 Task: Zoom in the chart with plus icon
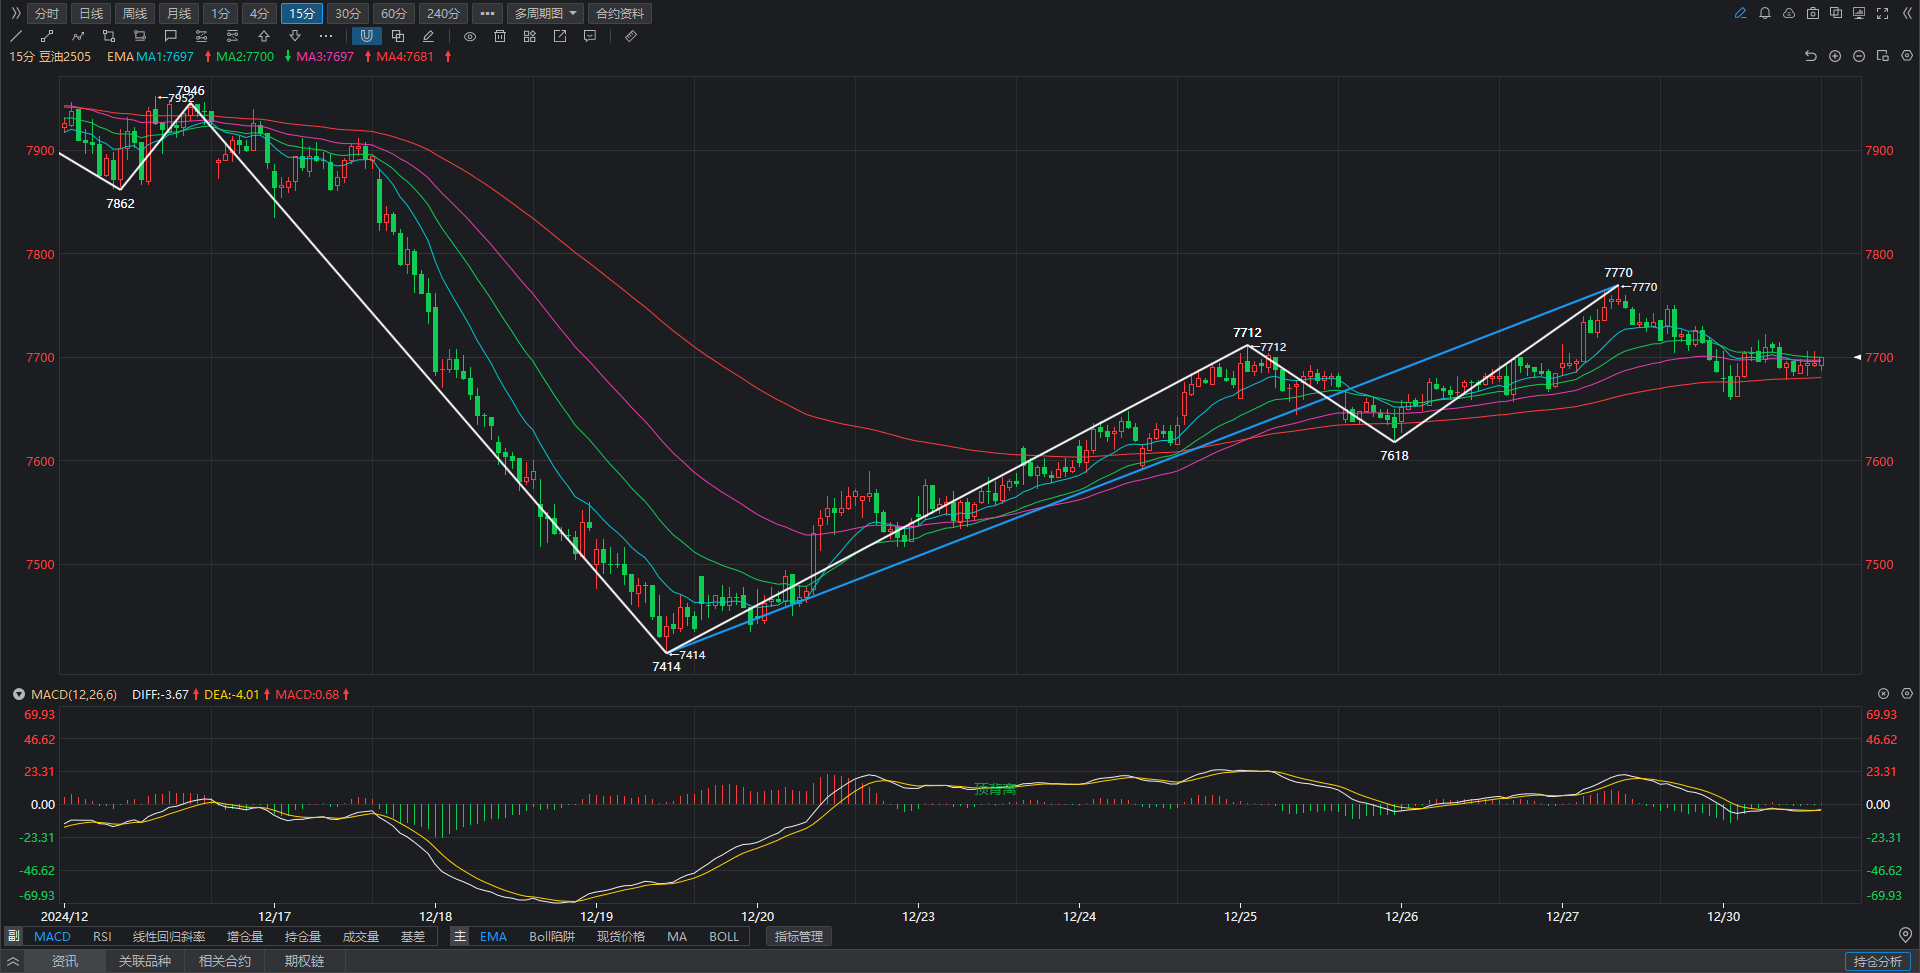1835,56
